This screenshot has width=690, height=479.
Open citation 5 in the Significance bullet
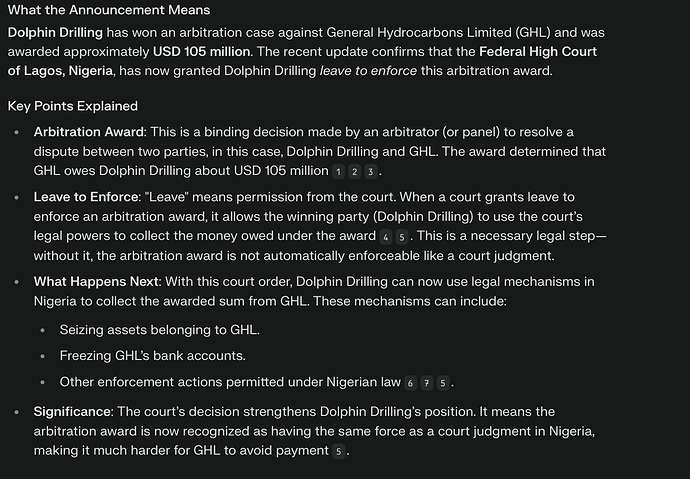(x=338, y=451)
